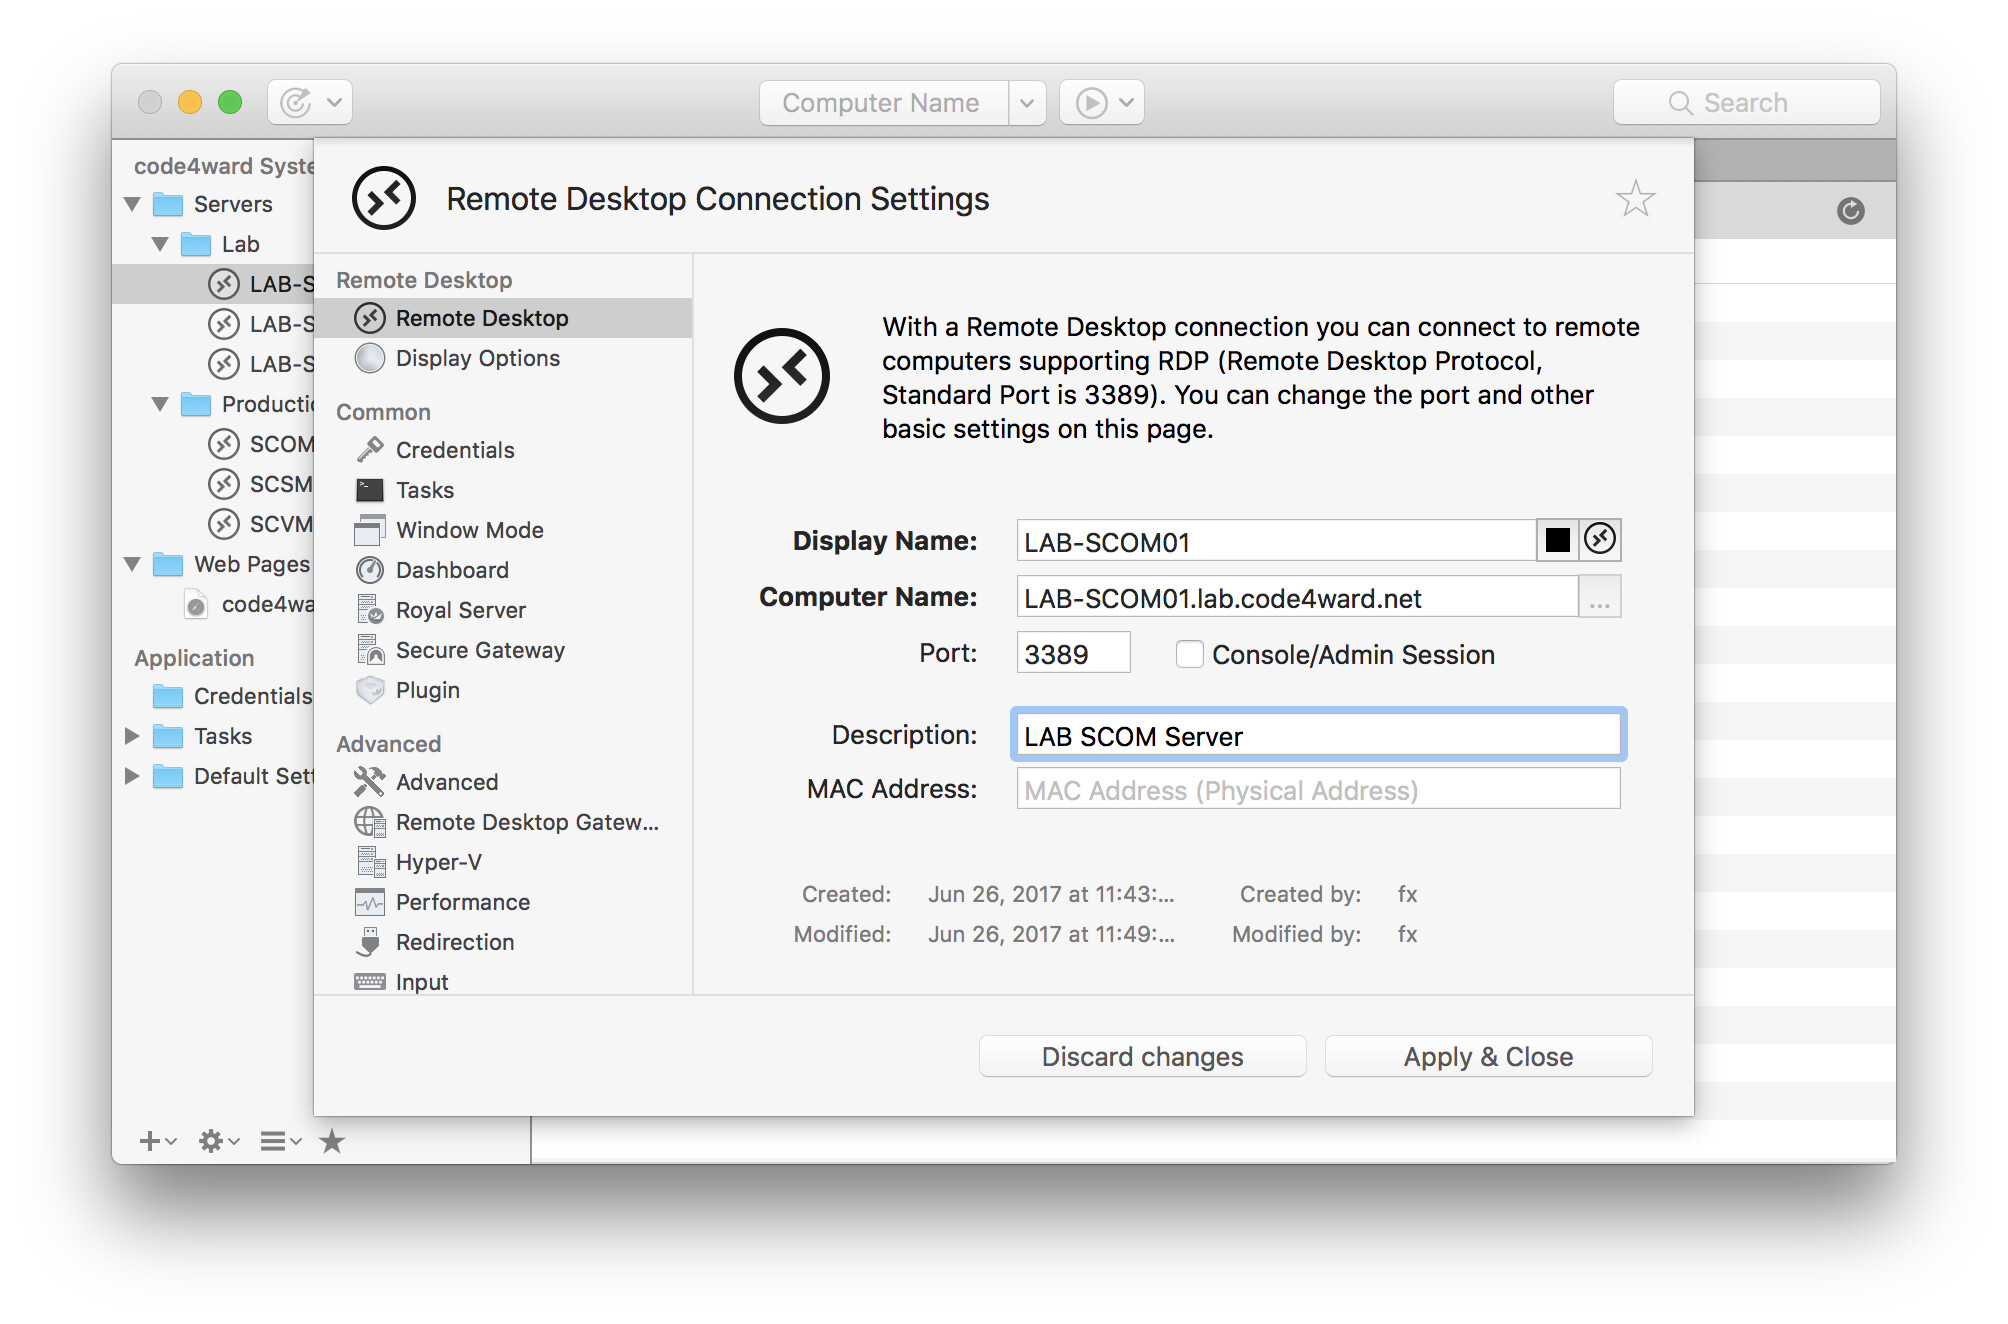Select the Royal Server settings page

[x=460, y=610]
